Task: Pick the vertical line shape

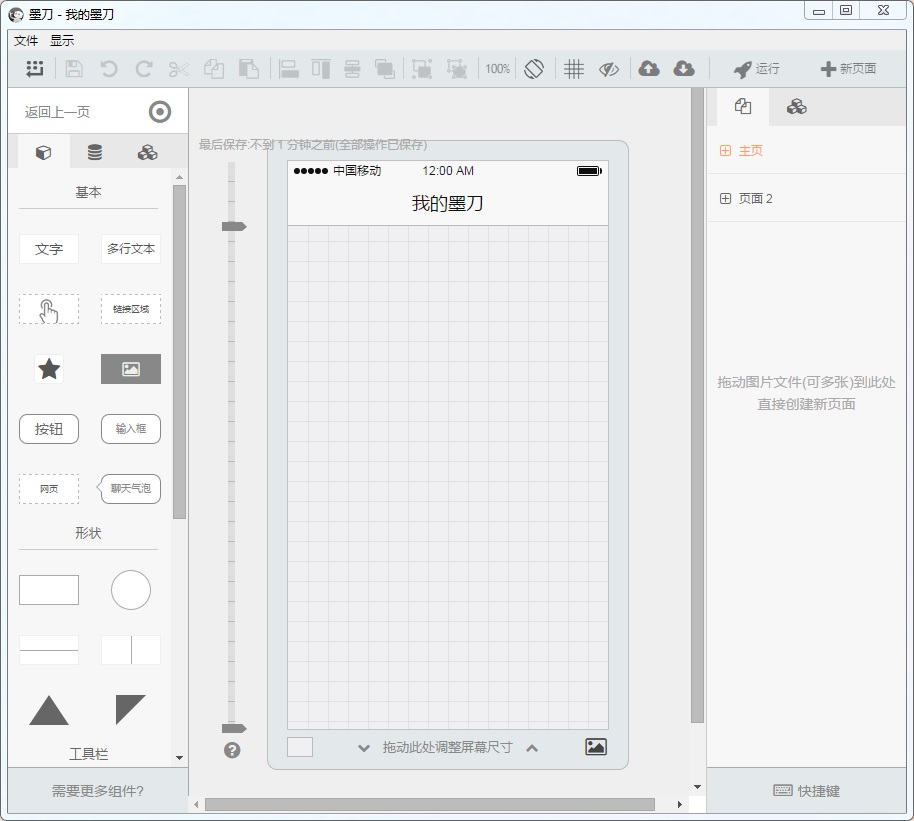Action: [x=131, y=650]
